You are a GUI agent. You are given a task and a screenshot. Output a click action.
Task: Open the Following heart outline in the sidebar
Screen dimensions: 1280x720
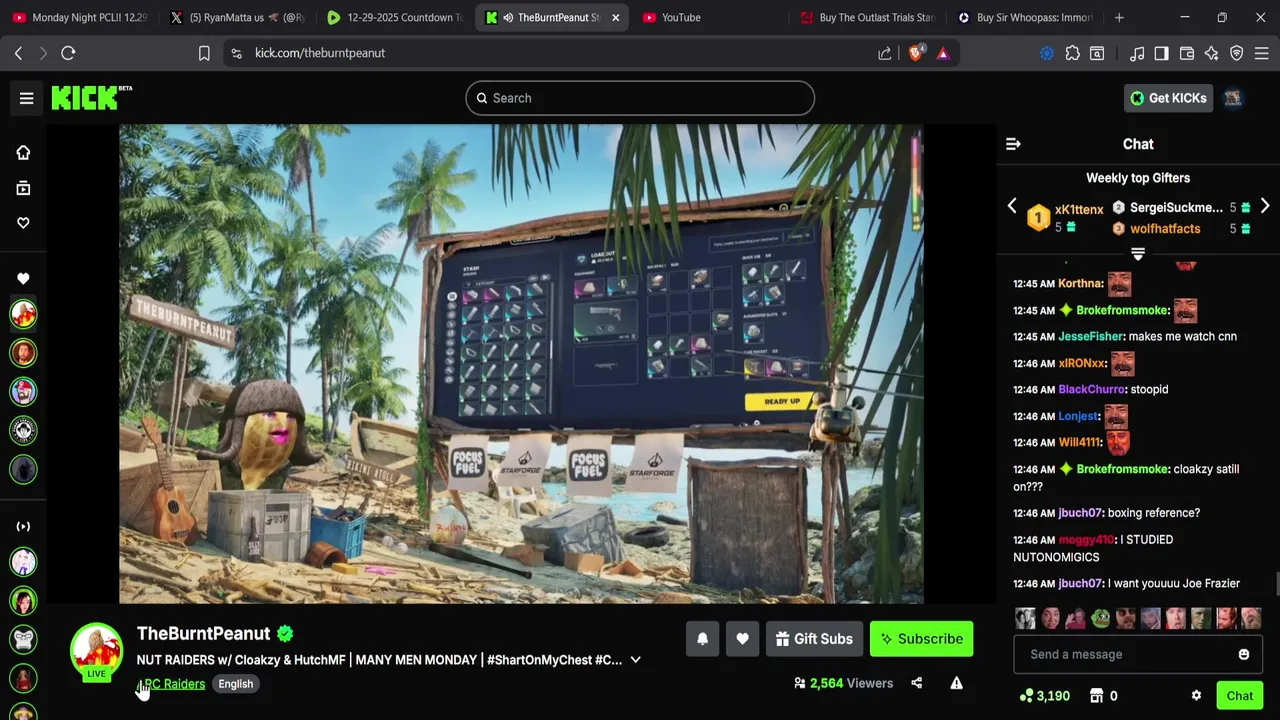pos(23,223)
